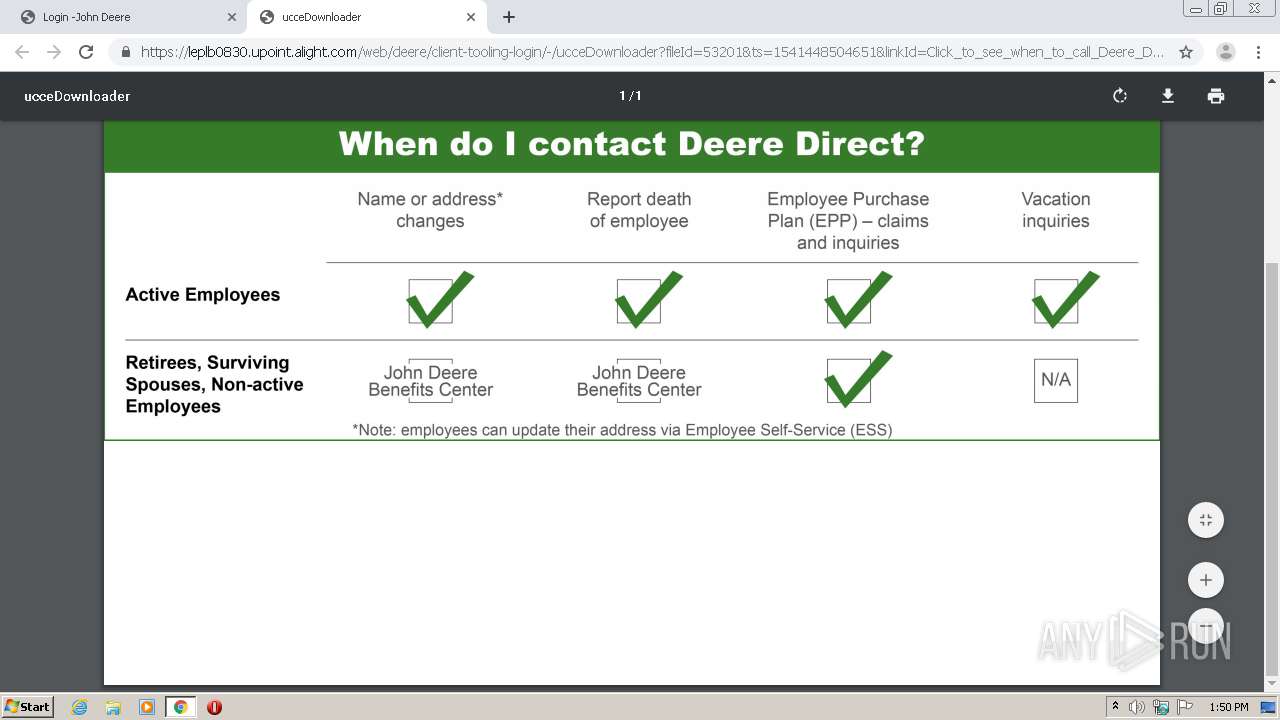Close the Login - John Deere tab

coord(231,17)
